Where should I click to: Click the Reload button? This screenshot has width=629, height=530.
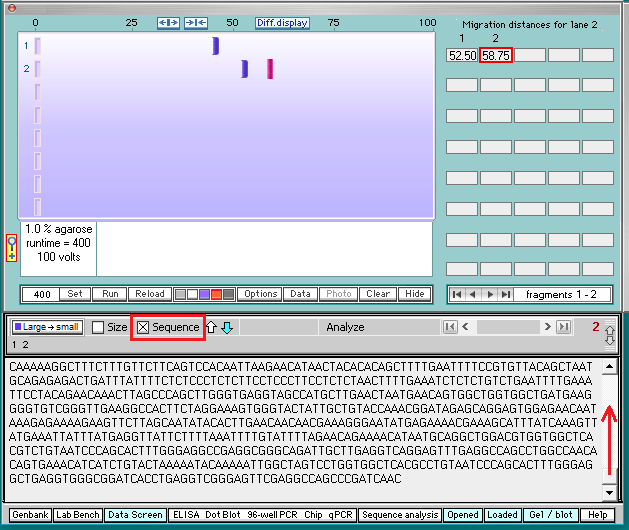click(149, 294)
